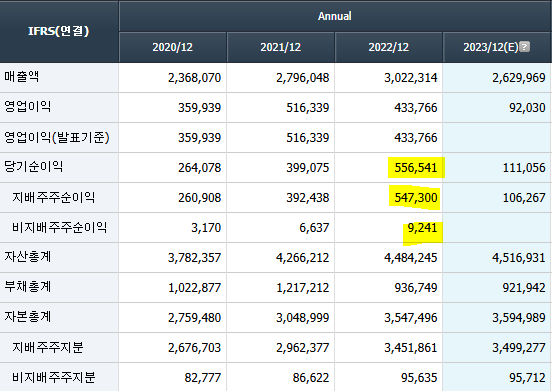Click the 6,637 value
Viewport: 552px width, 391px height.
pyautogui.click(x=314, y=228)
